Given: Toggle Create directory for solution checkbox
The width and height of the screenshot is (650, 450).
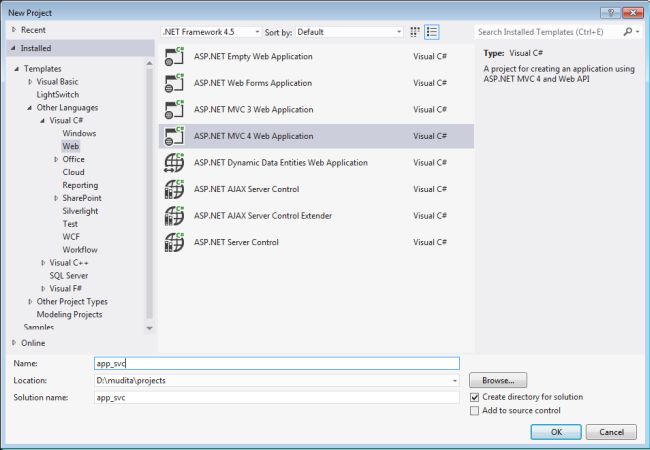Looking at the screenshot, I should click(x=475, y=397).
